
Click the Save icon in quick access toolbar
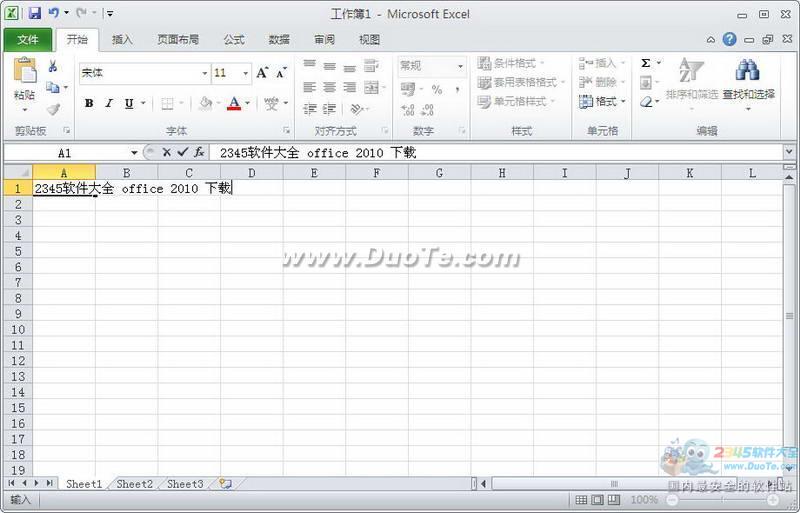coord(34,13)
